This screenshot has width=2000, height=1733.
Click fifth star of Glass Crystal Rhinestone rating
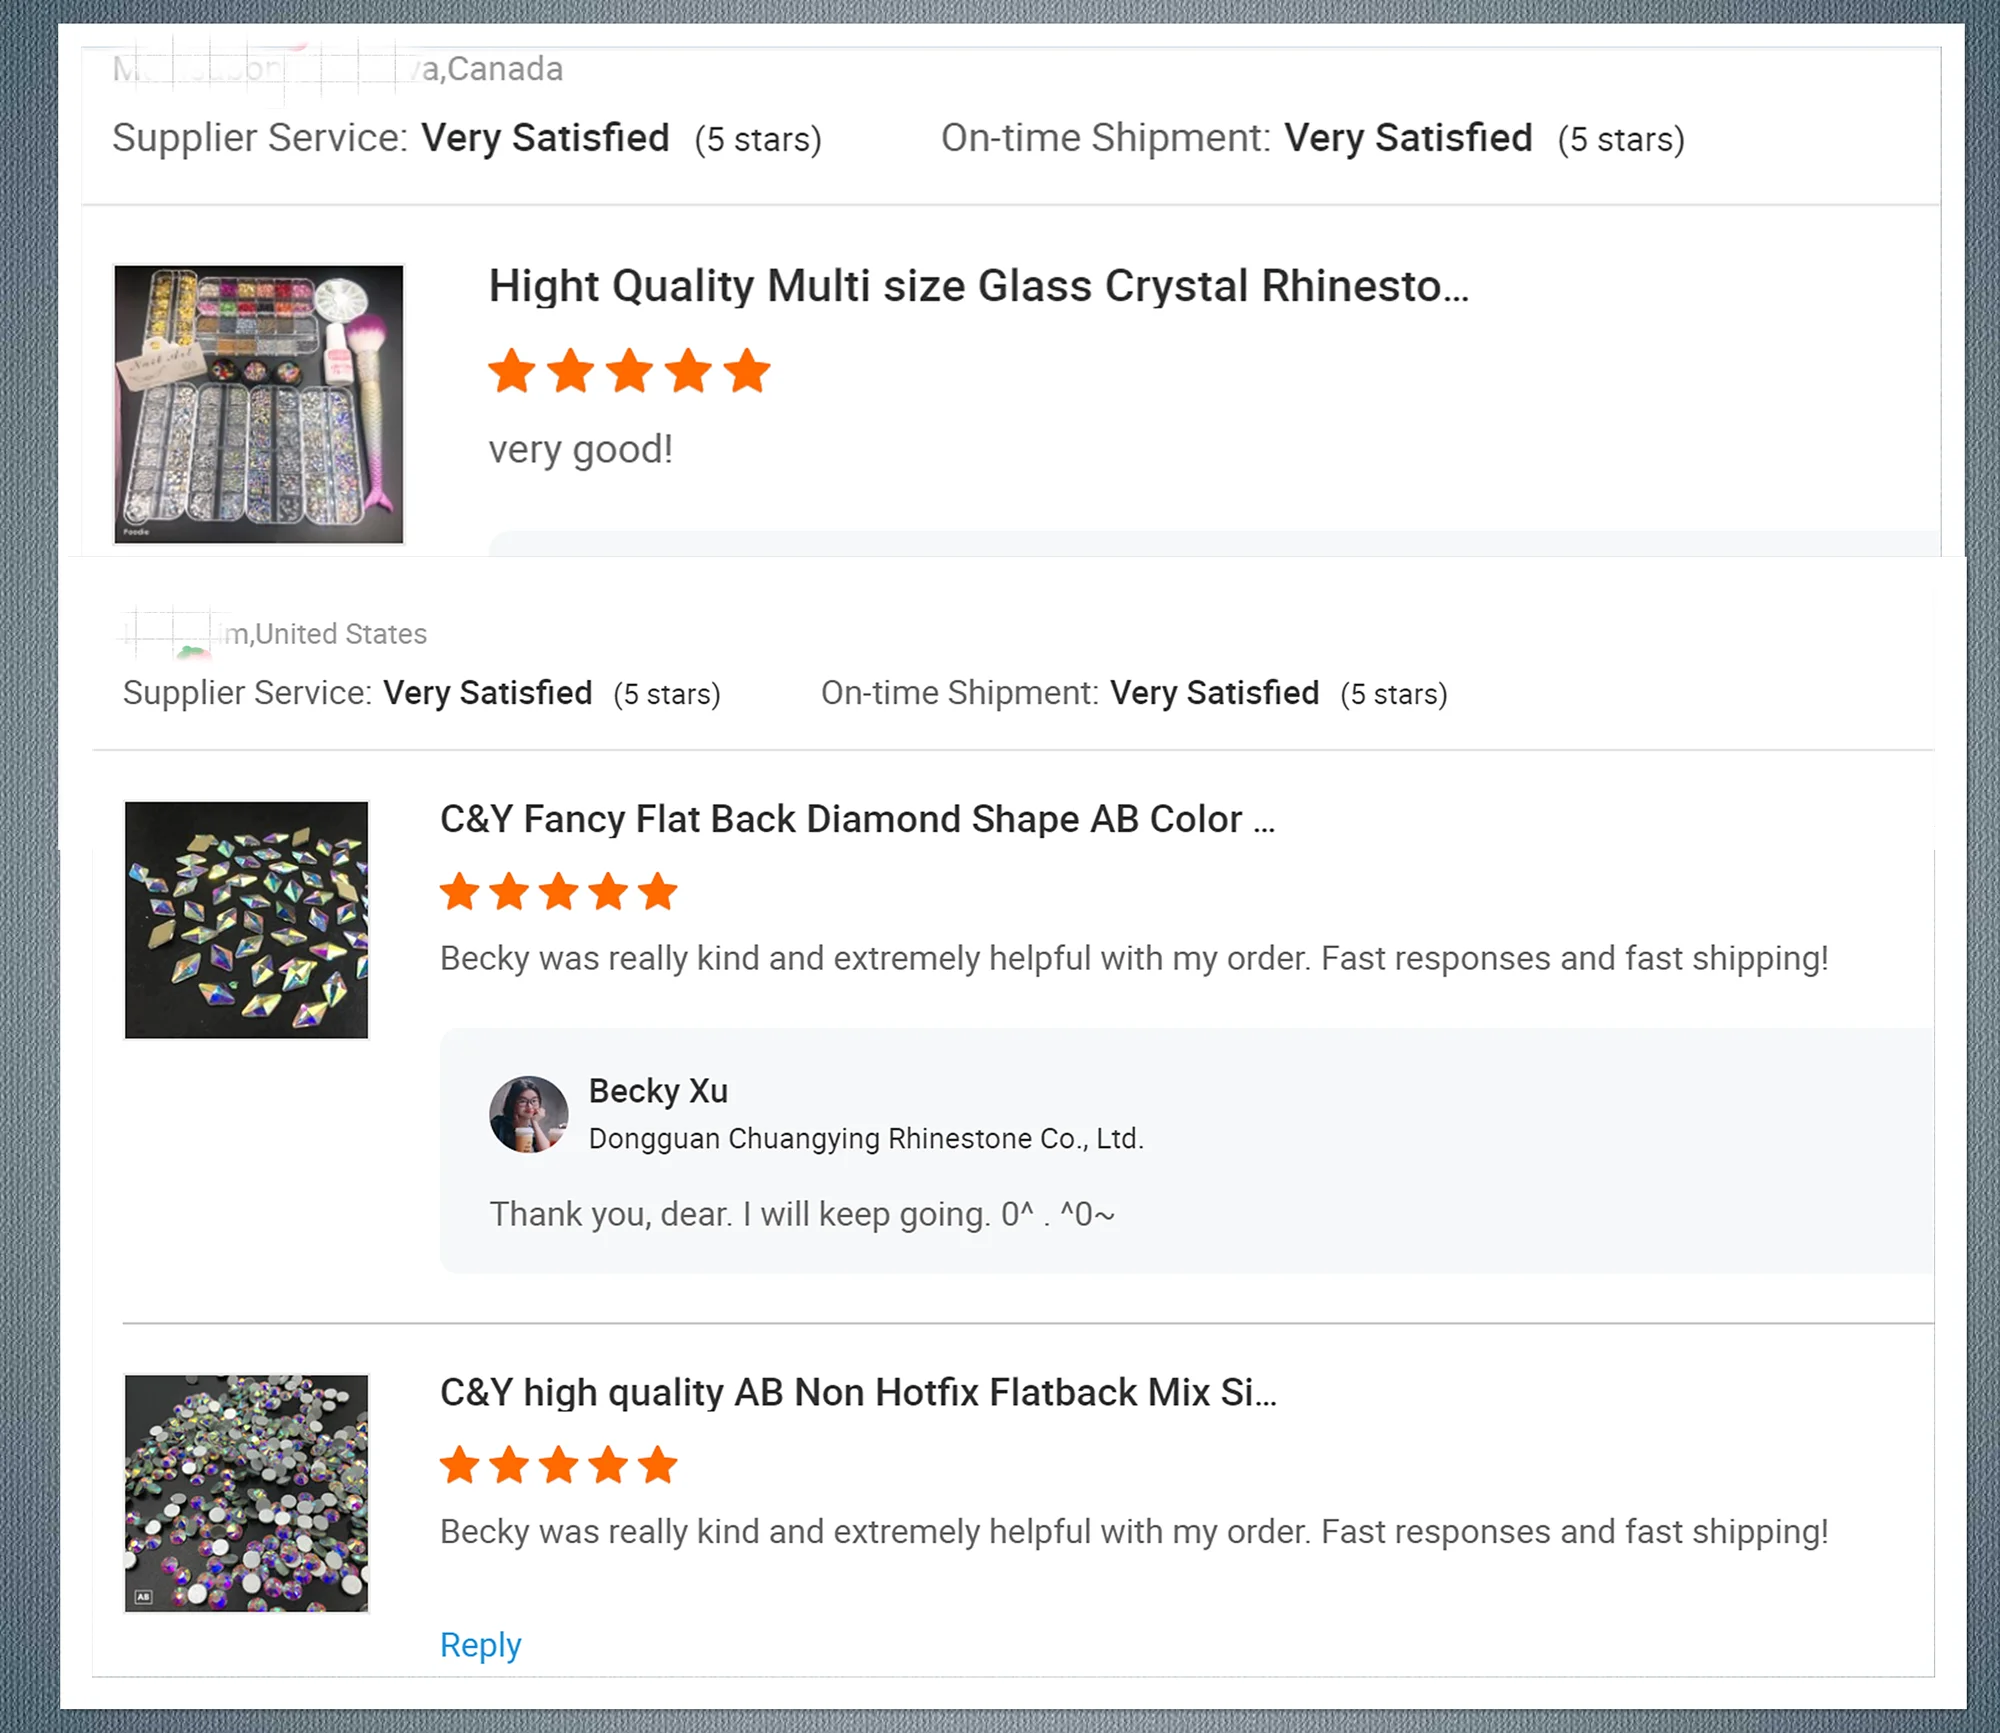pyautogui.click(x=747, y=371)
